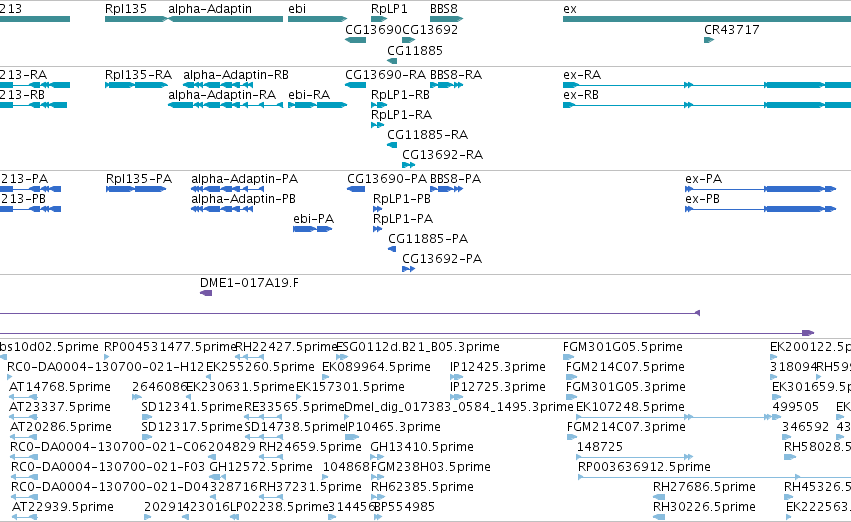The width and height of the screenshot is (851, 522).
Task: Click EST IP12425.3prime
Action: coord(498,367)
